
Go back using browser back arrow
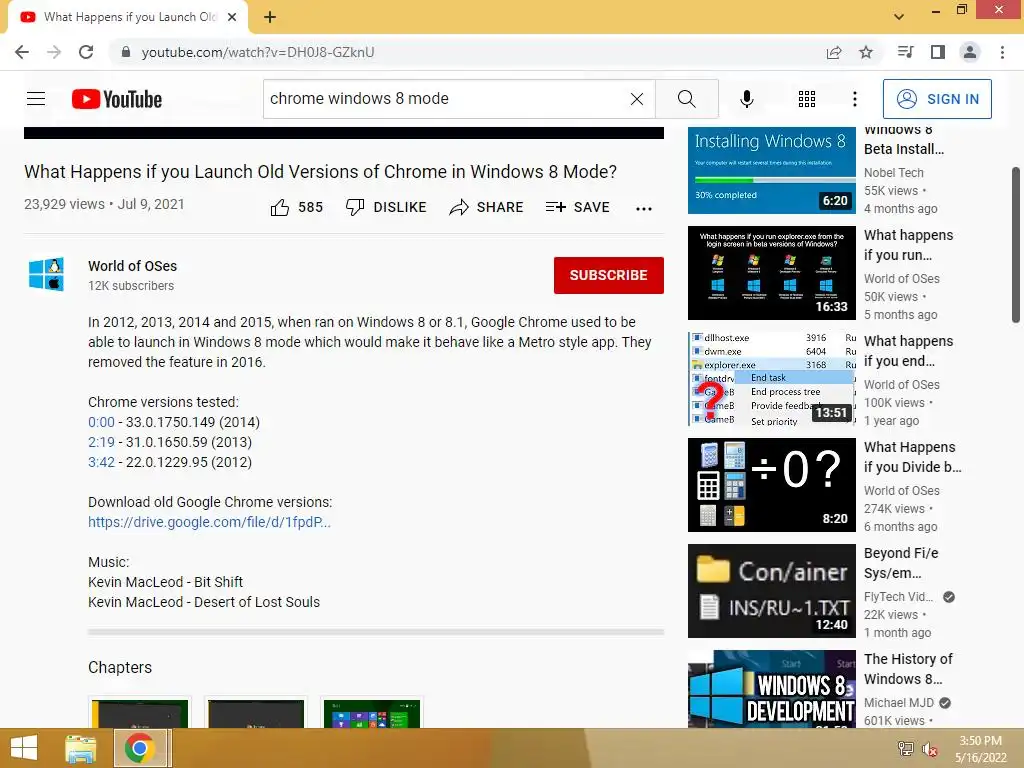[22, 52]
